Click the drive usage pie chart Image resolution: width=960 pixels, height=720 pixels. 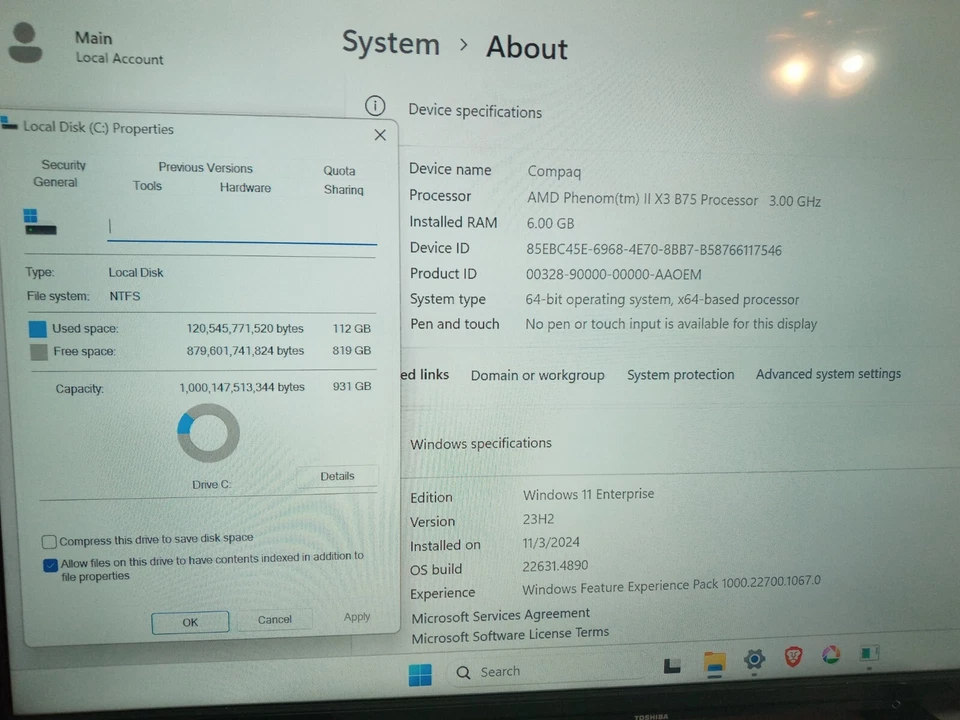pyautogui.click(x=208, y=432)
